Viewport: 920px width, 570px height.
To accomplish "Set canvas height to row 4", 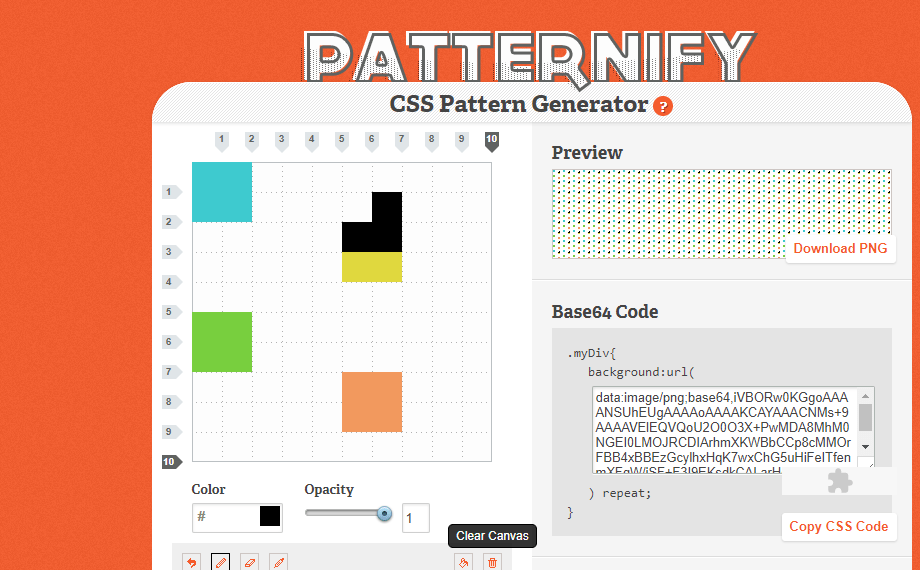I will pyautogui.click(x=172, y=282).
